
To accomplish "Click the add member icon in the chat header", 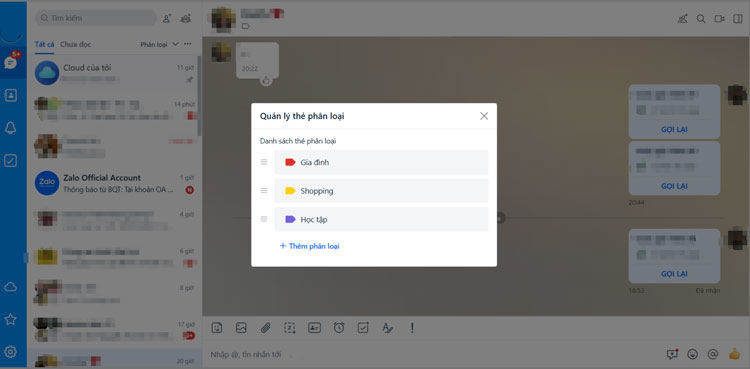I will click(x=683, y=19).
